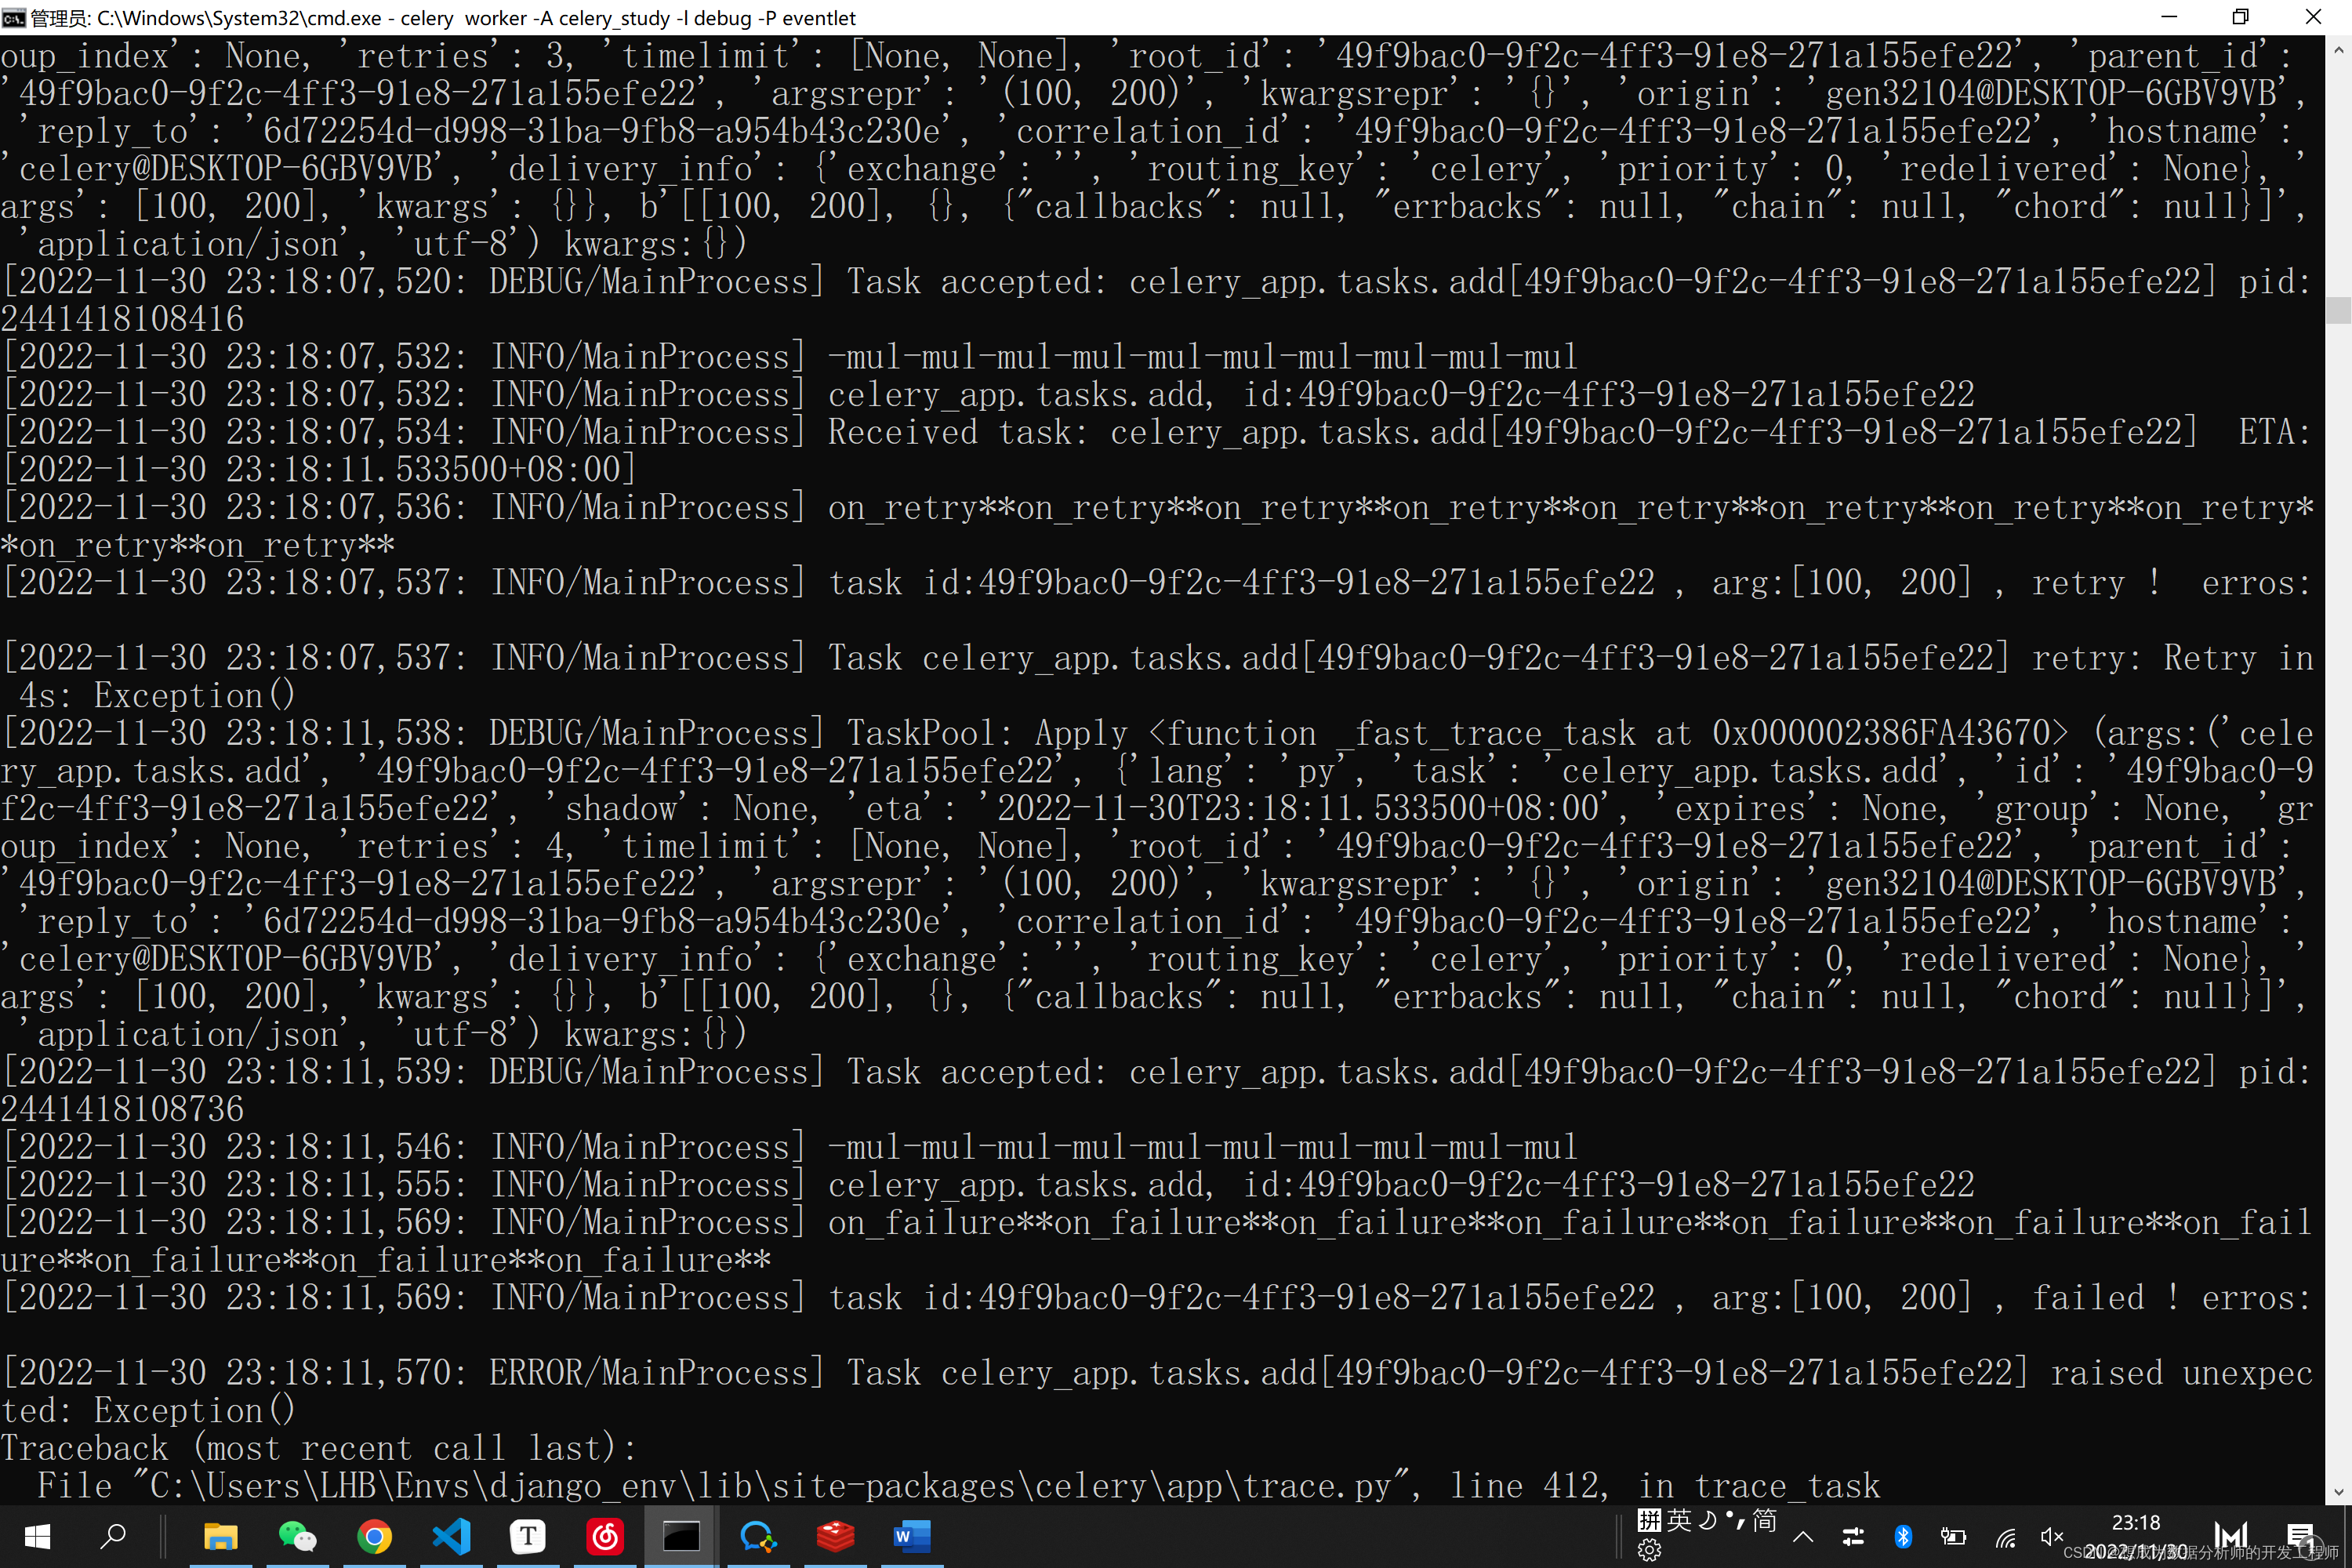
Task: Click the cmd icon in the title bar
Action: 14,18
